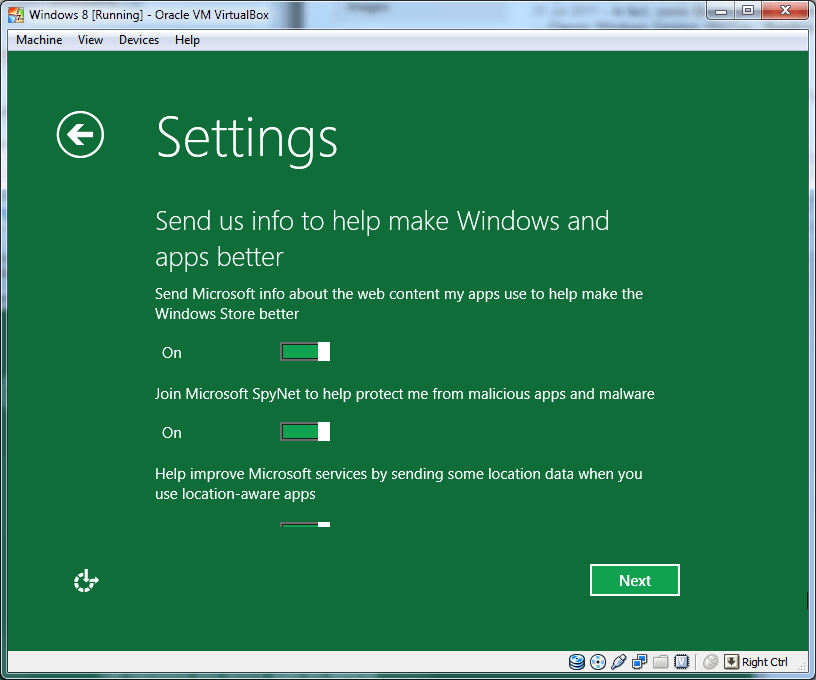The width and height of the screenshot is (816, 680).
Task: Open the Ease of Access icon
Action: (x=86, y=581)
